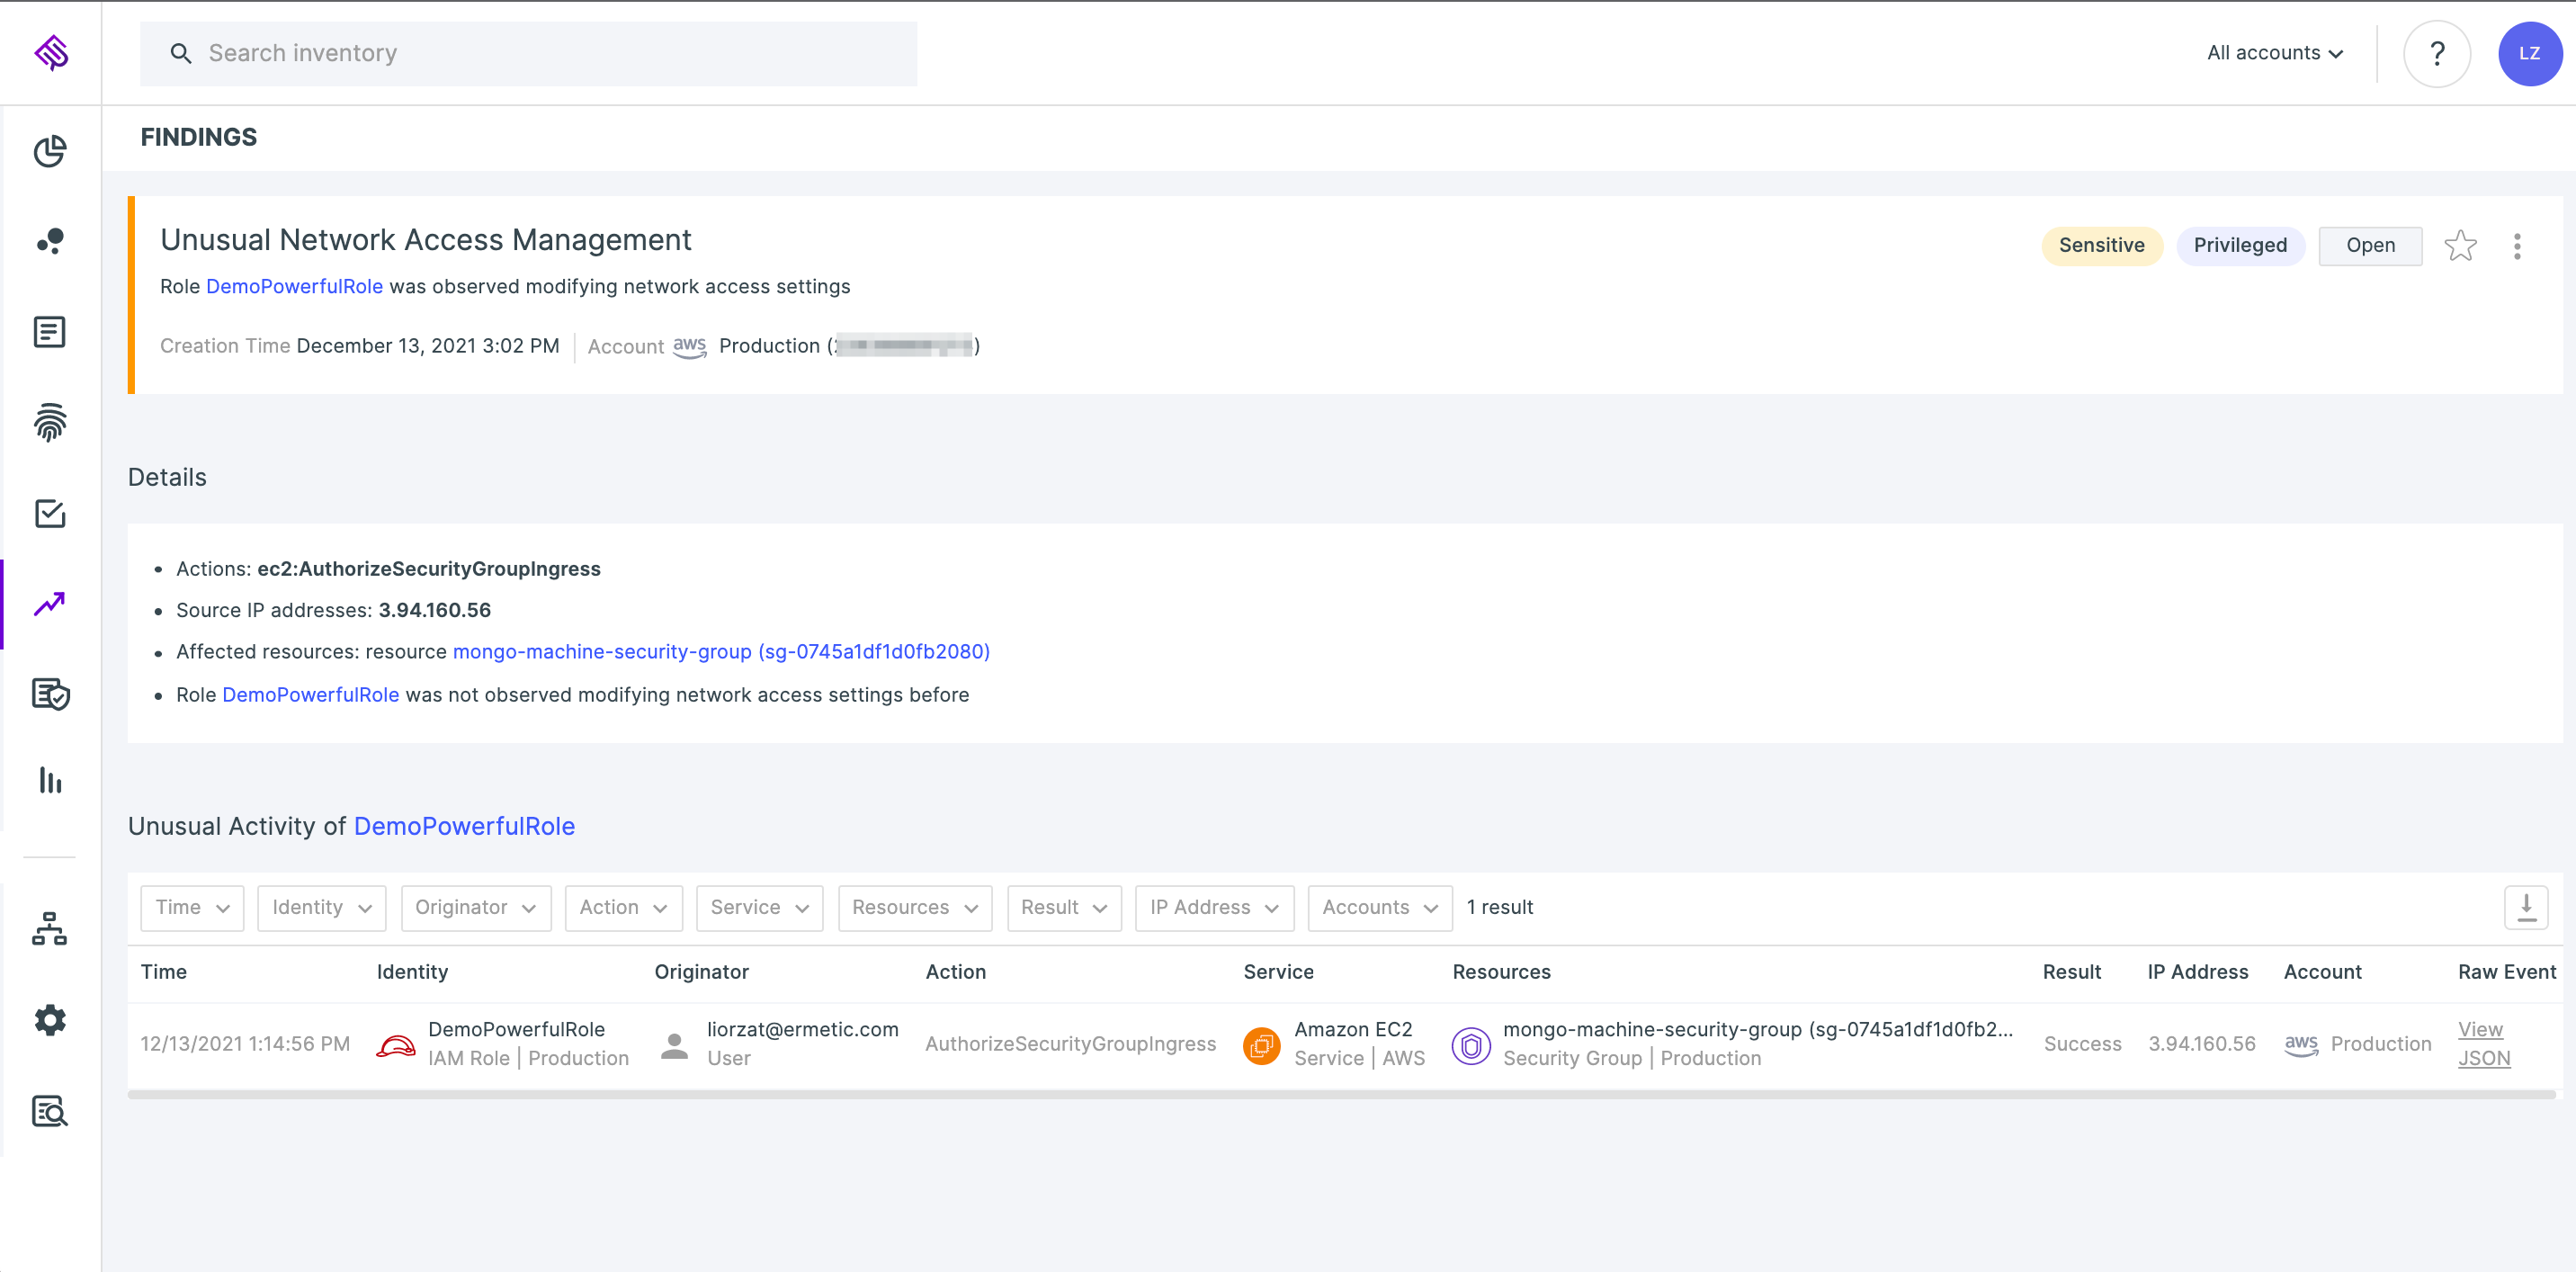Screen dimensions: 2576x1272
Task: Open the compliance checkmark sidebar icon
Action: [x=50, y=513]
